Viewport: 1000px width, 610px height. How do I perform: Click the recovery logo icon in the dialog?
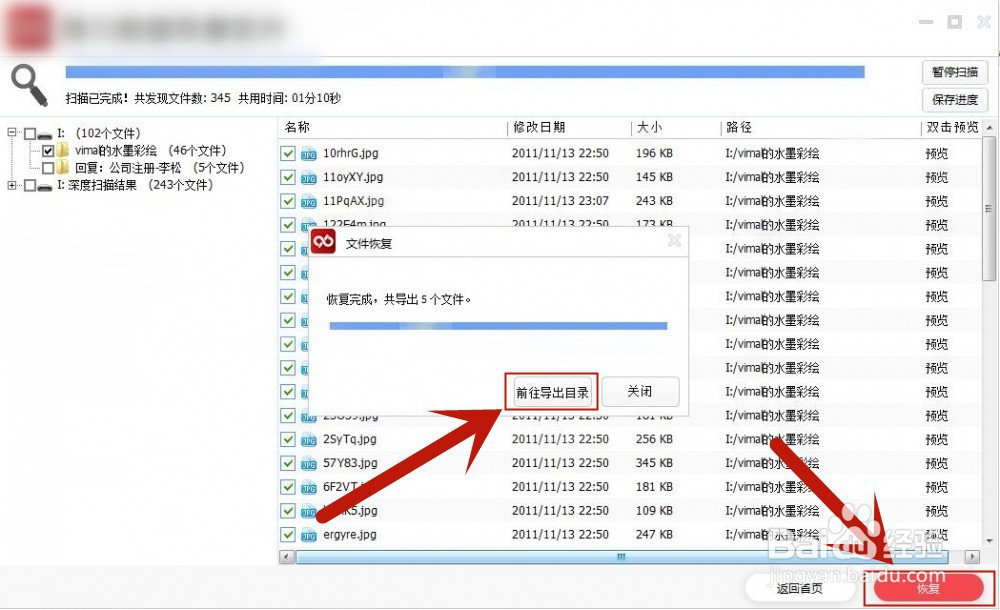(322, 241)
